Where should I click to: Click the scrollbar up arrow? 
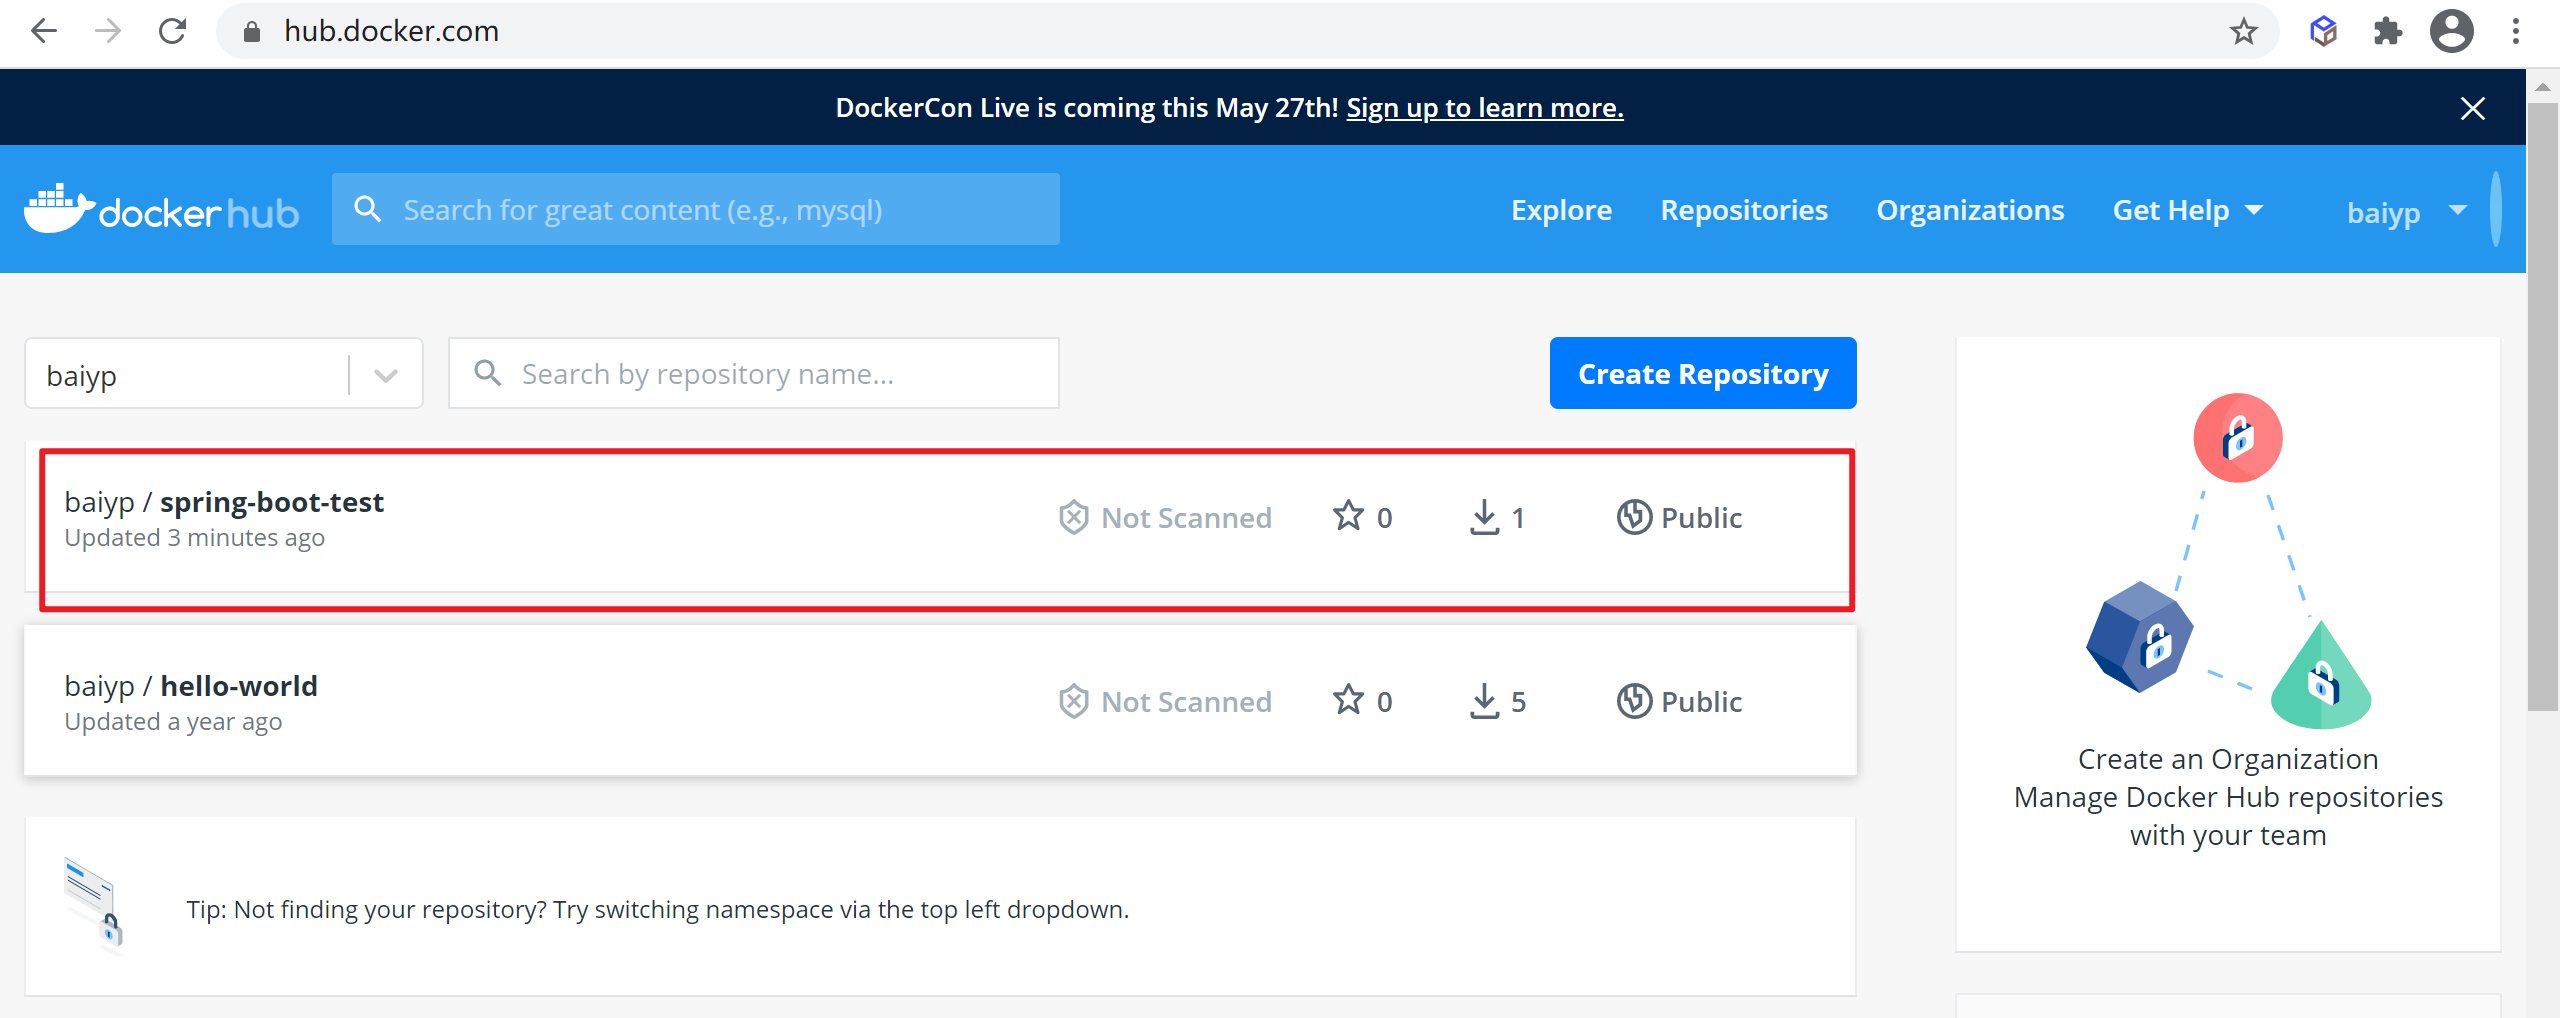tap(2542, 87)
